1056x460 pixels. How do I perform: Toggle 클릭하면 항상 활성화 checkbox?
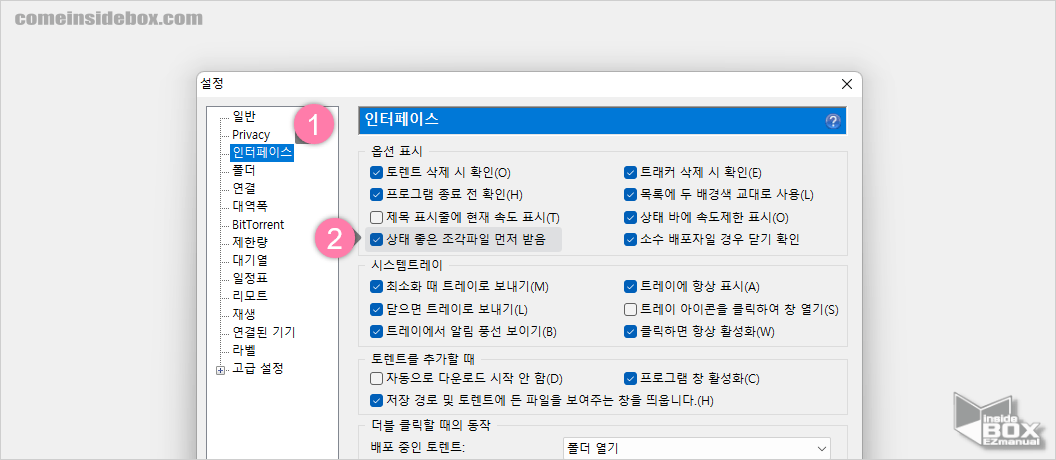click(630, 331)
